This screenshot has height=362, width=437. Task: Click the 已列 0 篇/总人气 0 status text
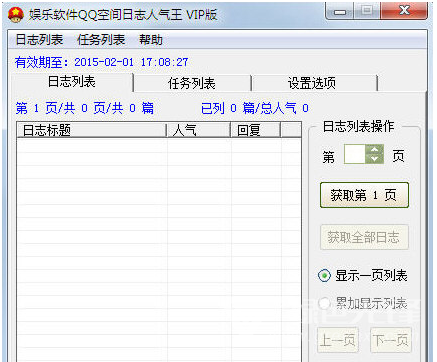click(x=255, y=108)
